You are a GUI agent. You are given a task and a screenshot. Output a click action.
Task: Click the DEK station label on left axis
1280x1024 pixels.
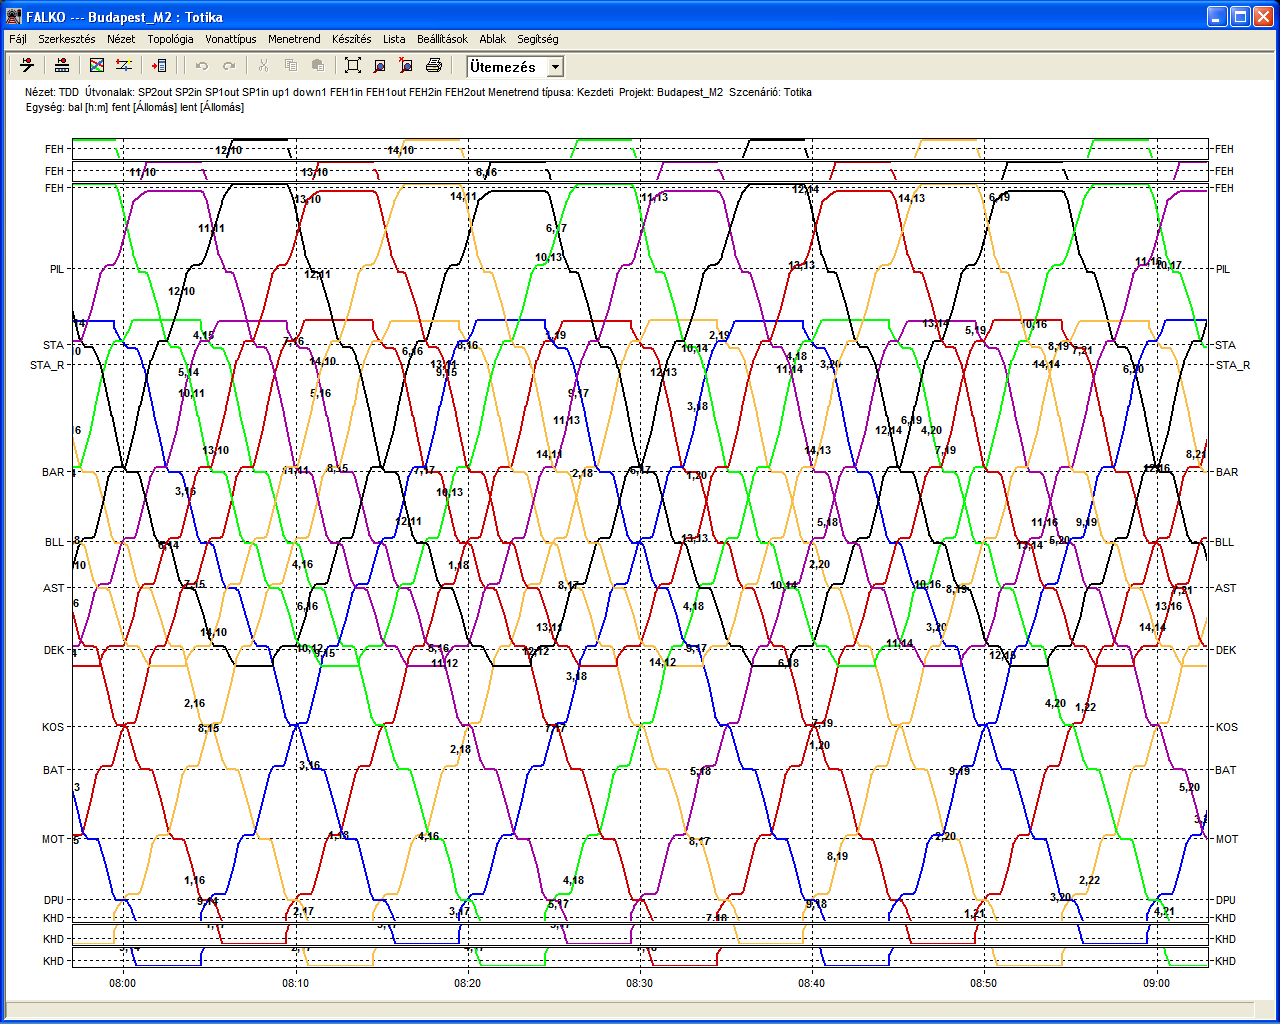54,650
